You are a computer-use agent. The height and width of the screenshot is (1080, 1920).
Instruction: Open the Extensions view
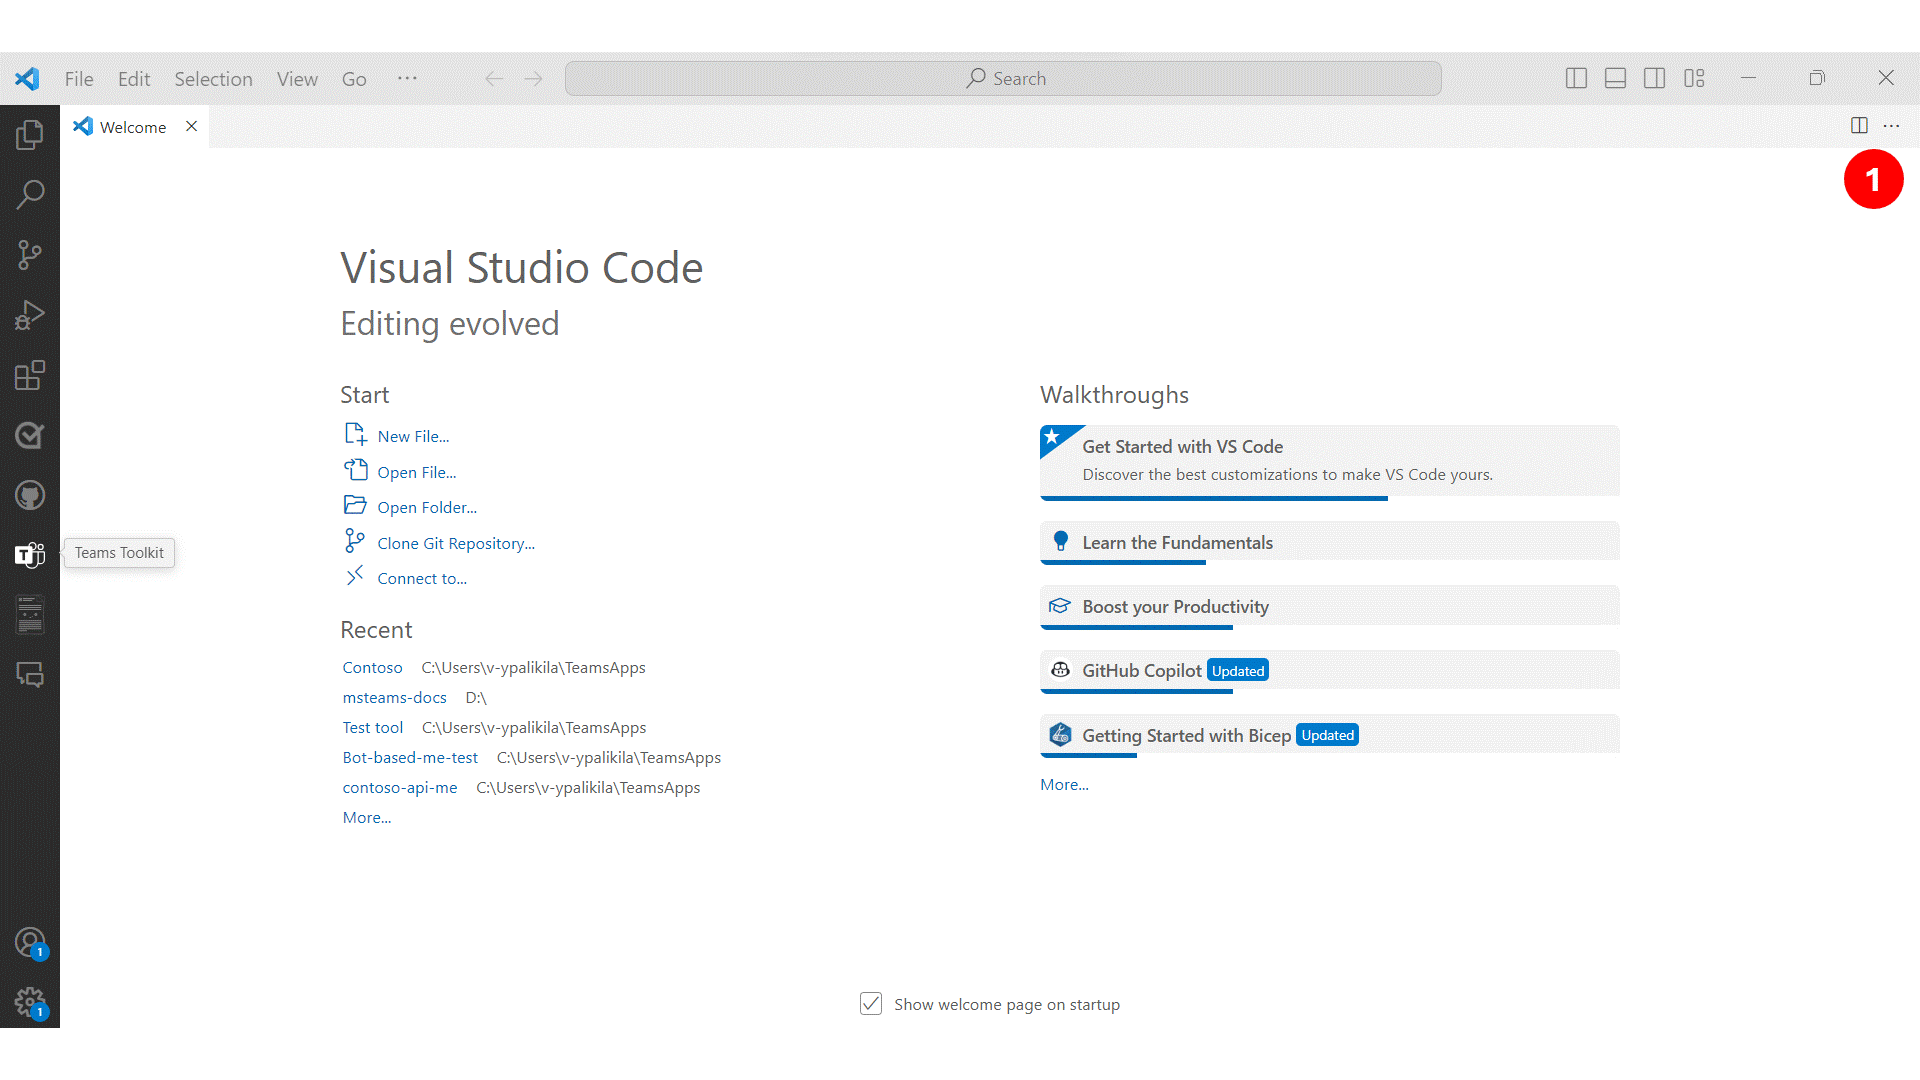[x=29, y=376]
